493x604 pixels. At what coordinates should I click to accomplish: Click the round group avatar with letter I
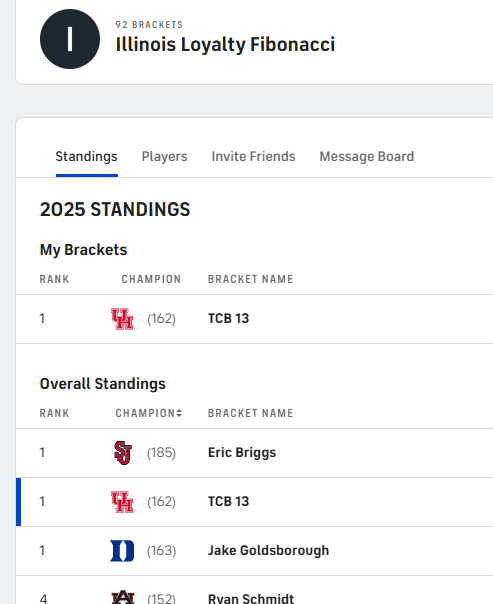pos(70,39)
